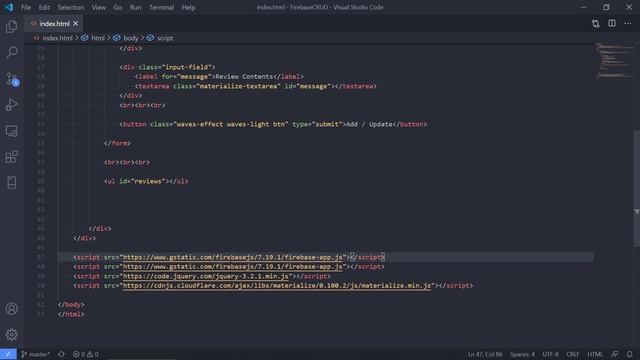
Task: Open the Run menu
Action: (135, 7)
